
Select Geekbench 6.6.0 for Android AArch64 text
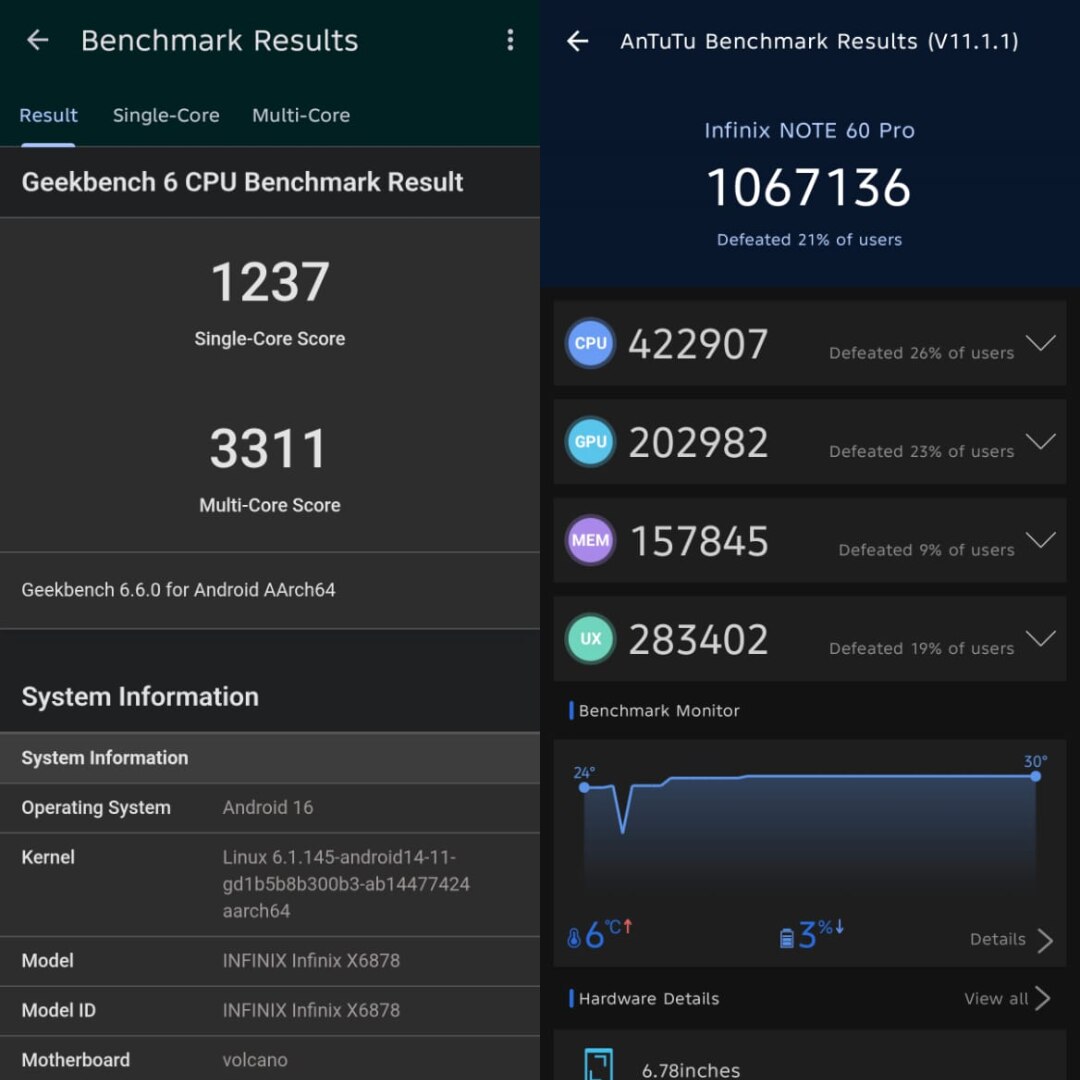coord(178,590)
